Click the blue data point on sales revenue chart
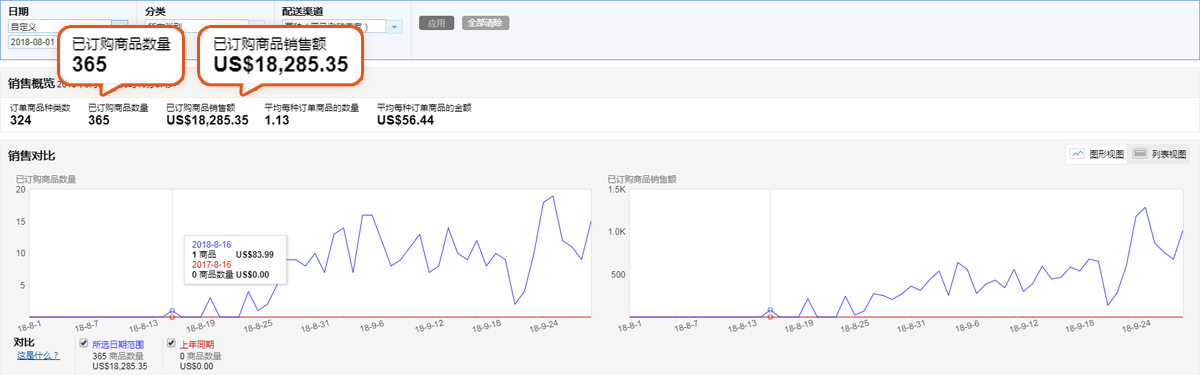The image size is (1200, 375). click(x=770, y=311)
